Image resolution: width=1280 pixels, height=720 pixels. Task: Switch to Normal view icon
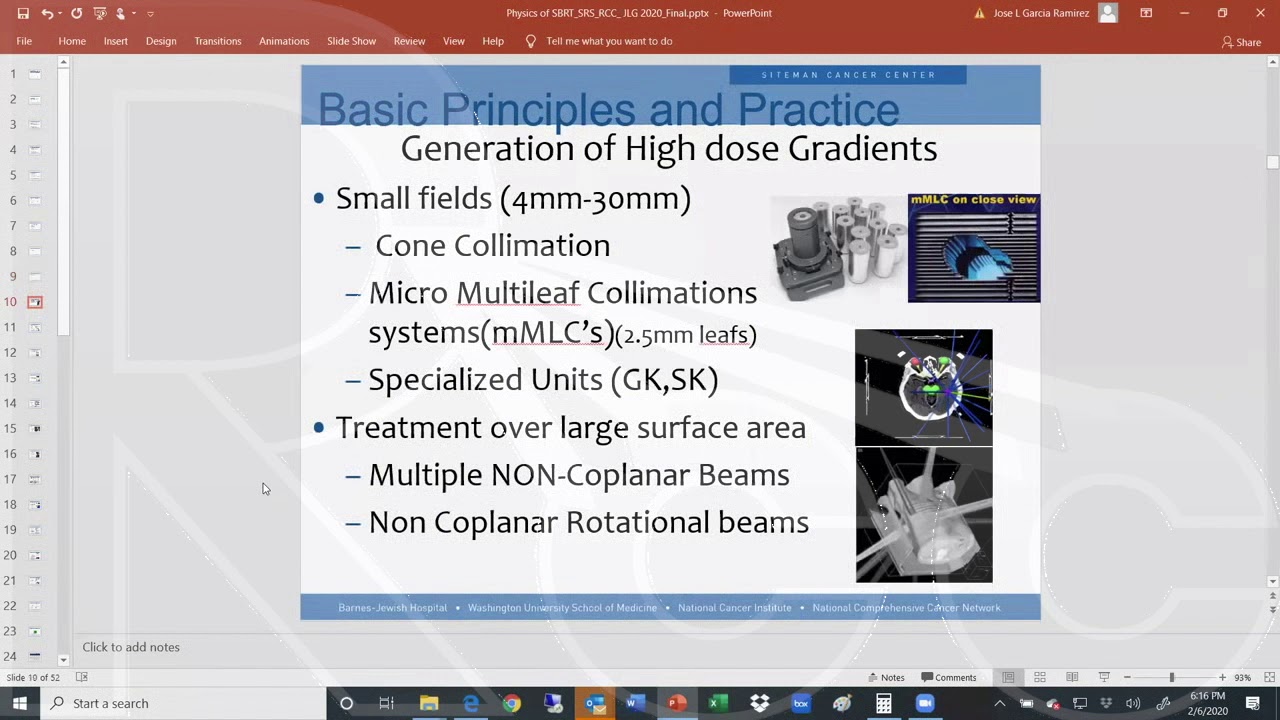[x=1008, y=677]
